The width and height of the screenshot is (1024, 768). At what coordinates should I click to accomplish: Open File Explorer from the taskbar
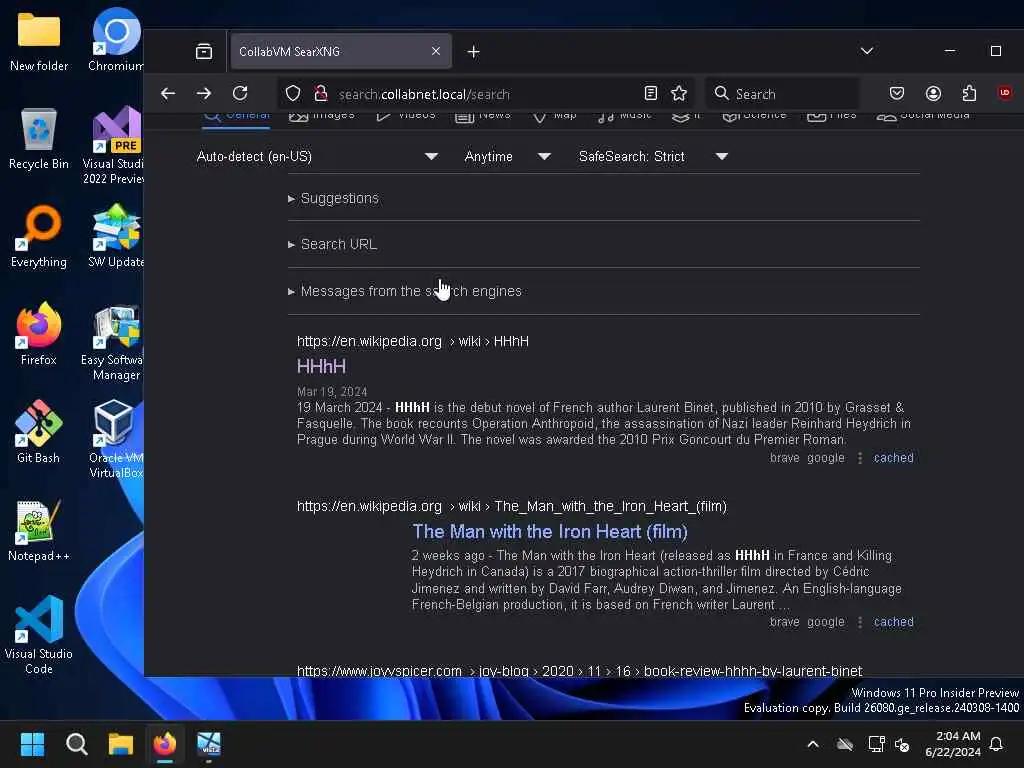point(121,744)
